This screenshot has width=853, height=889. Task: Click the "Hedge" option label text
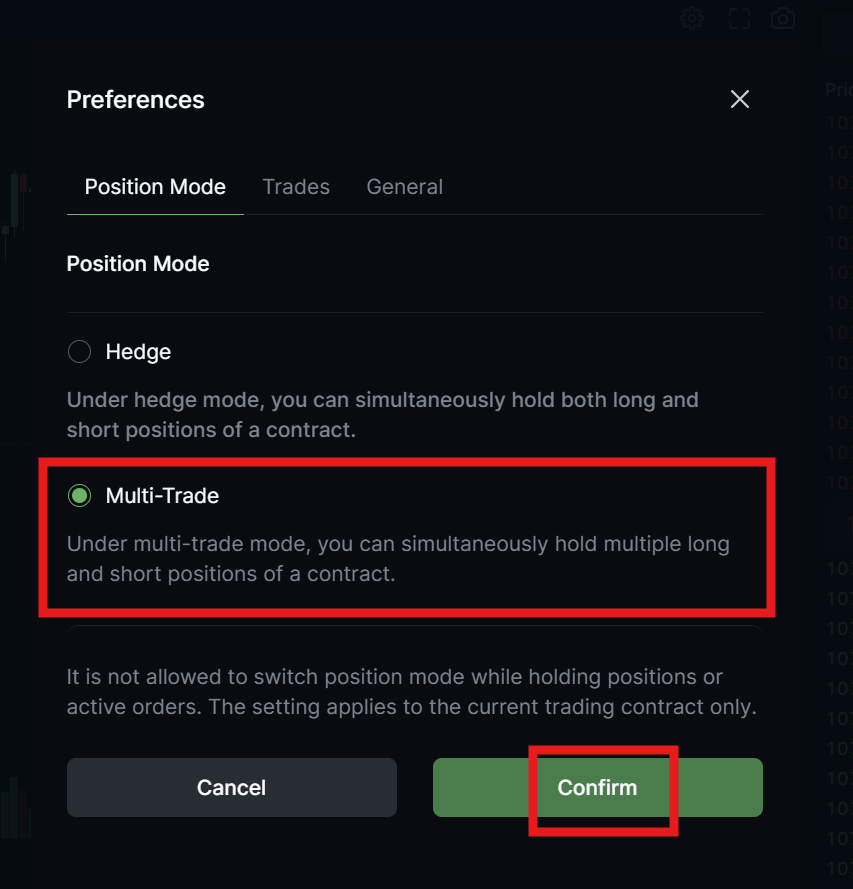tap(138, 352)
